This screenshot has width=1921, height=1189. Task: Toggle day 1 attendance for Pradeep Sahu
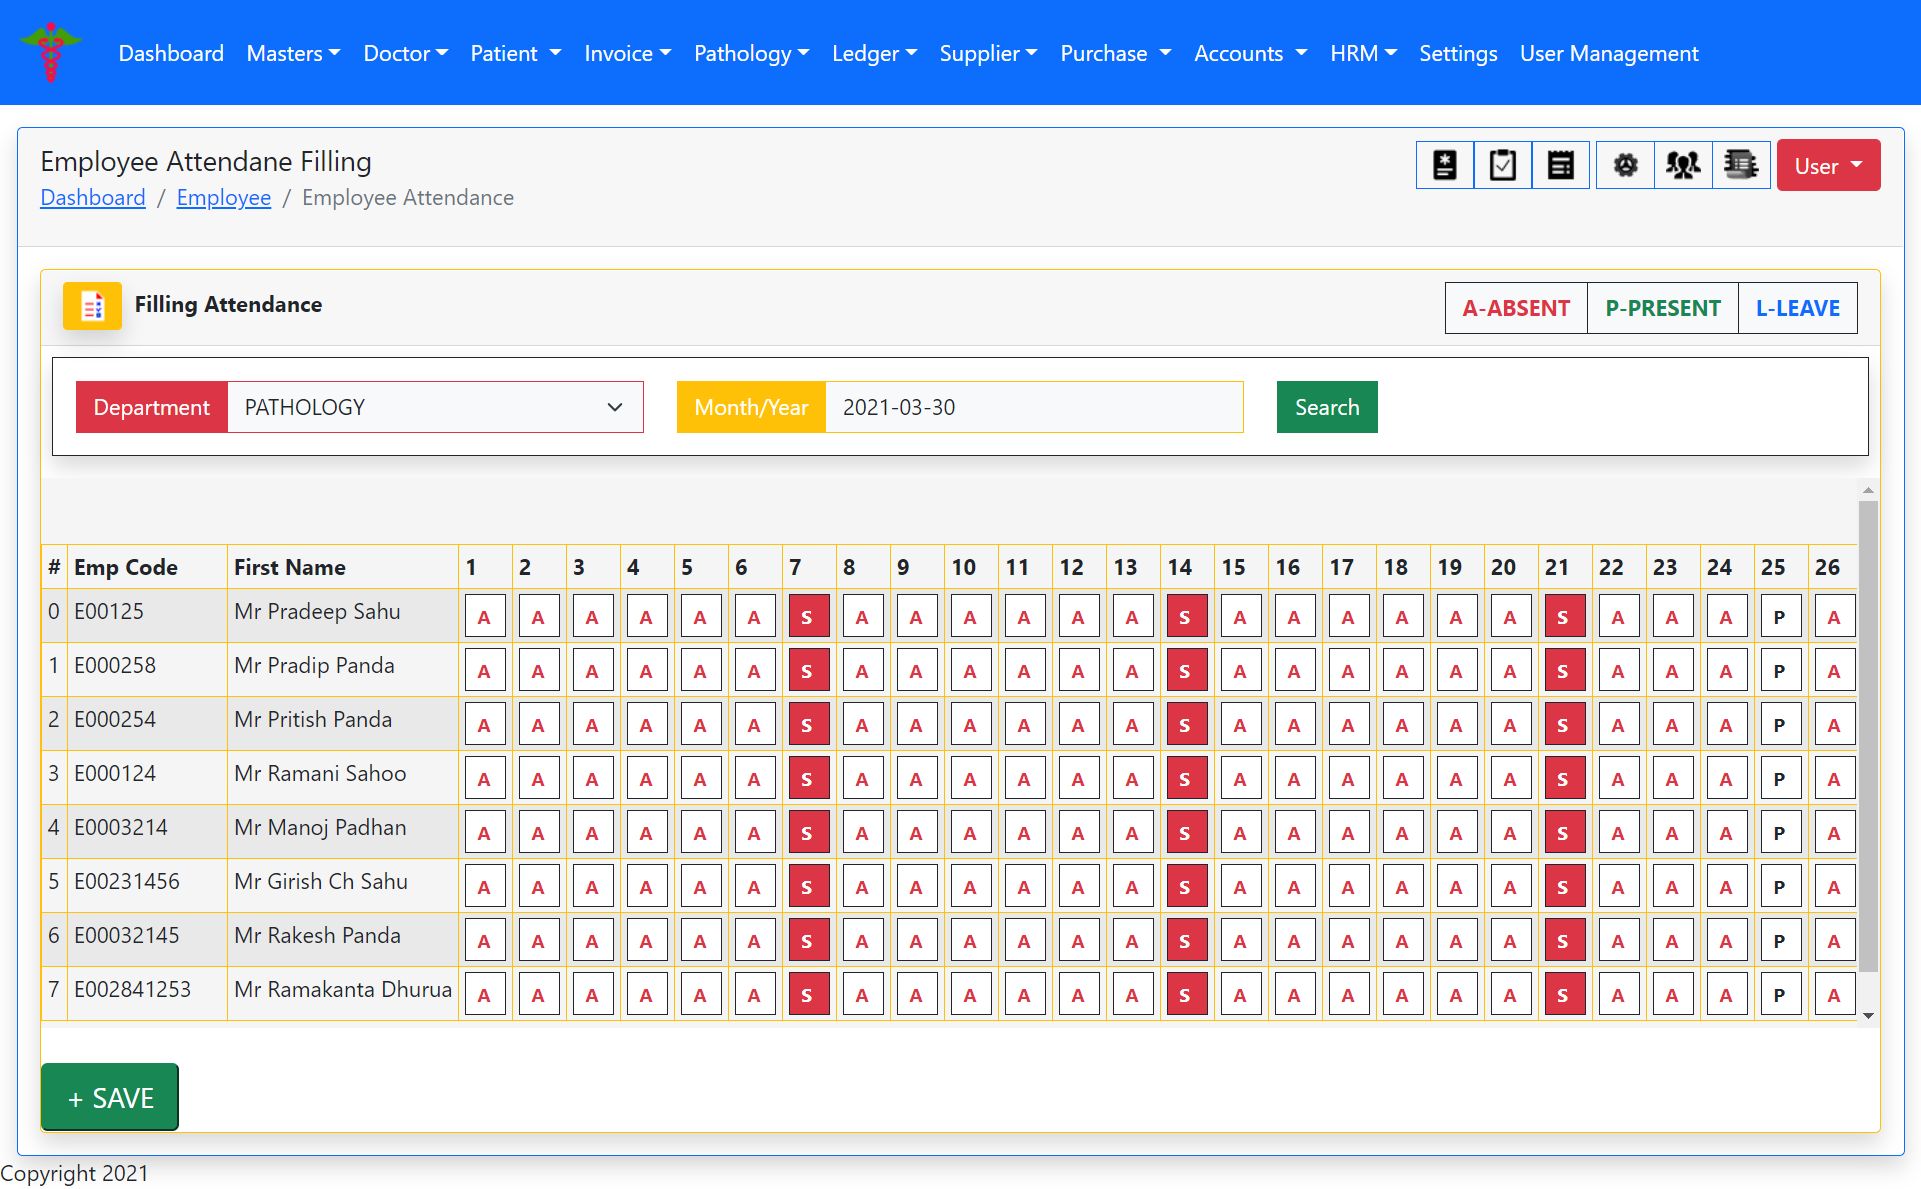(x=484, y=617)
